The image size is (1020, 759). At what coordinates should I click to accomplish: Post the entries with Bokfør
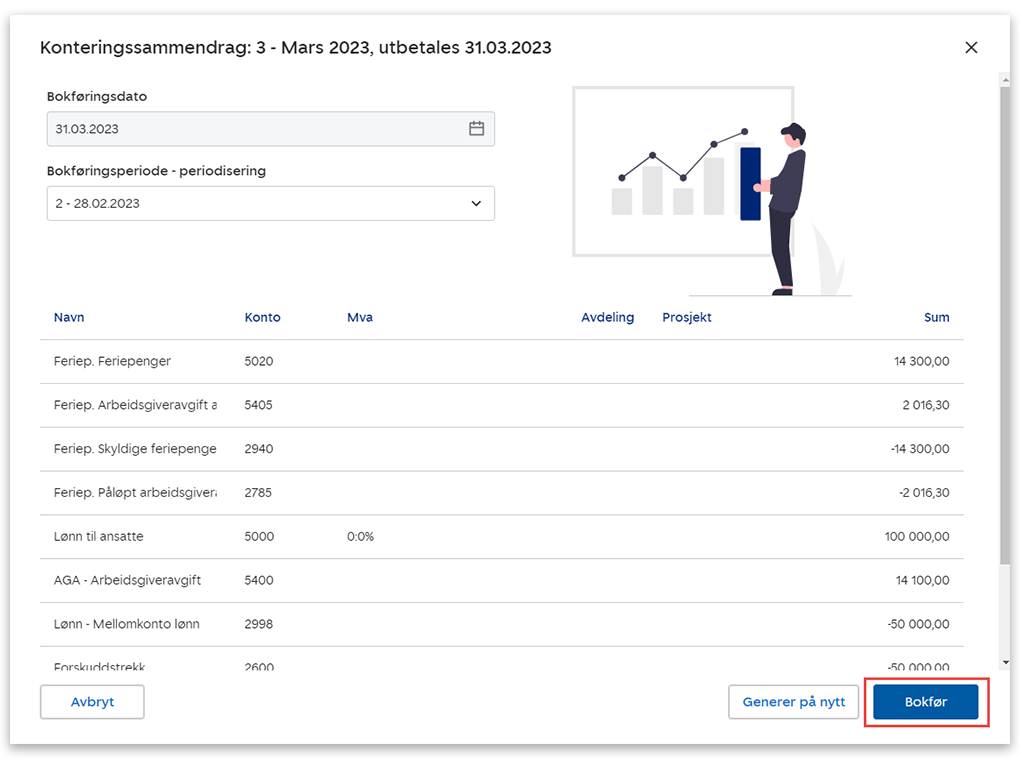(x=925, y=702)
